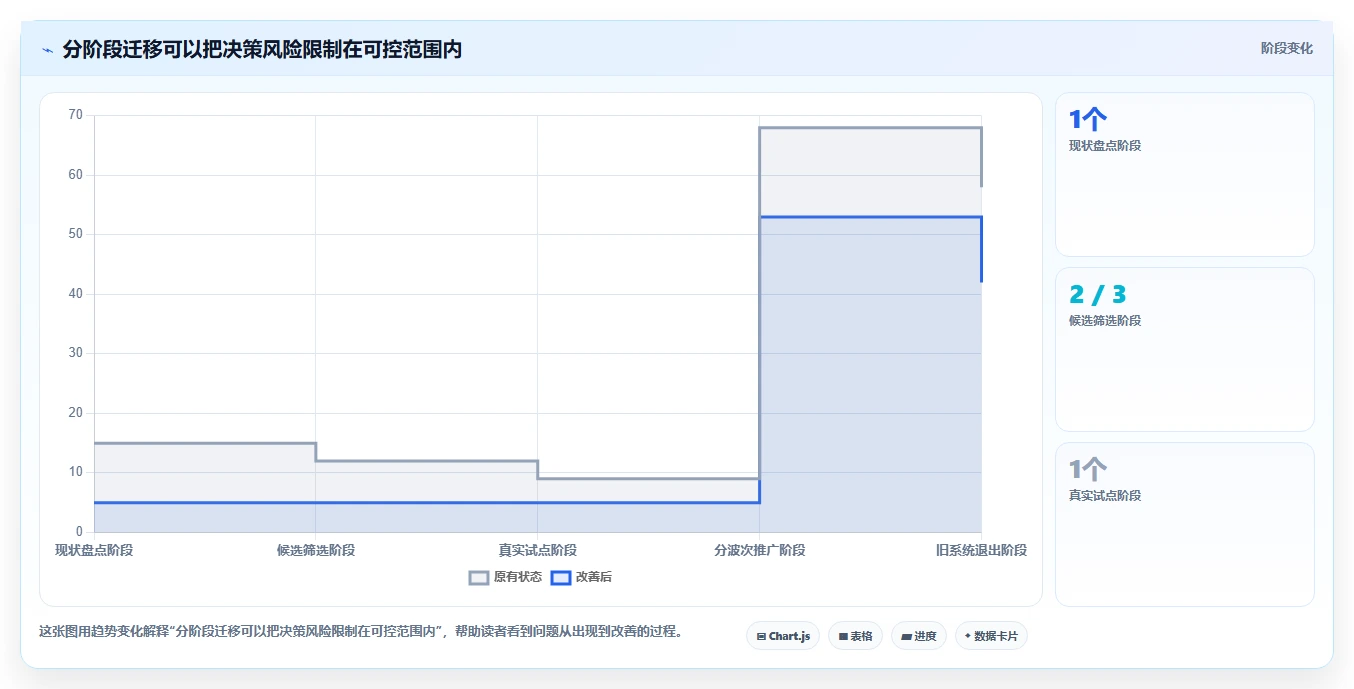Click the gray 1个 value in 真实试点阶段 card
The height and width of the screenshot is (689, 1354).
[1088, 470]
